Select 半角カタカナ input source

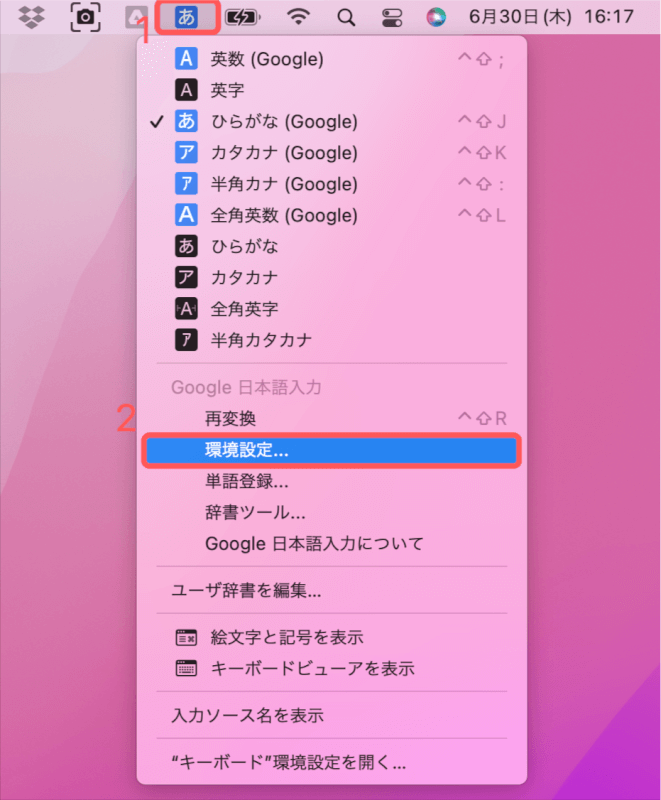tap(332, 340)
